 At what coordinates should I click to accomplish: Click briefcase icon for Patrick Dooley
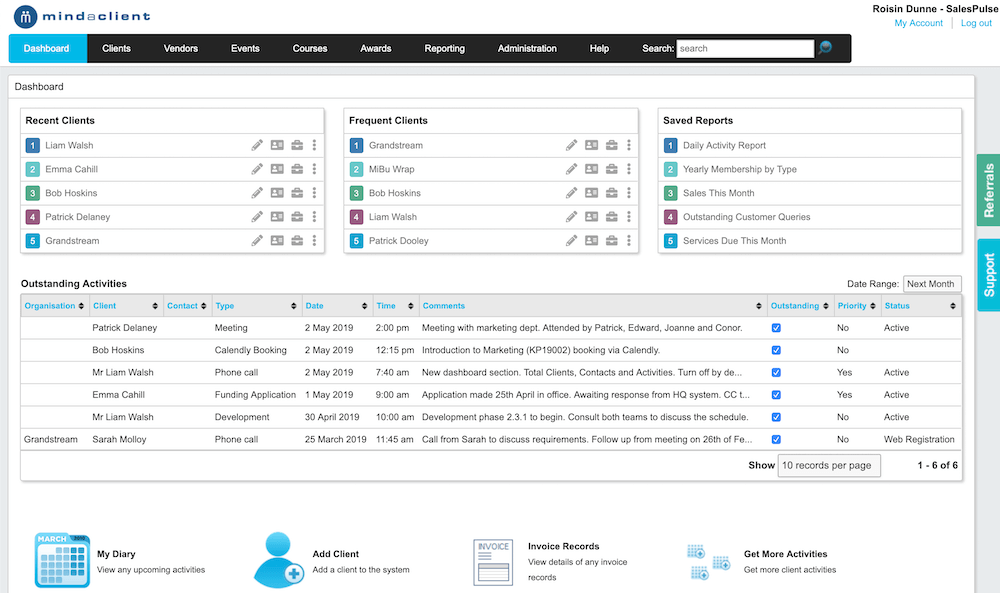(612, 240)
